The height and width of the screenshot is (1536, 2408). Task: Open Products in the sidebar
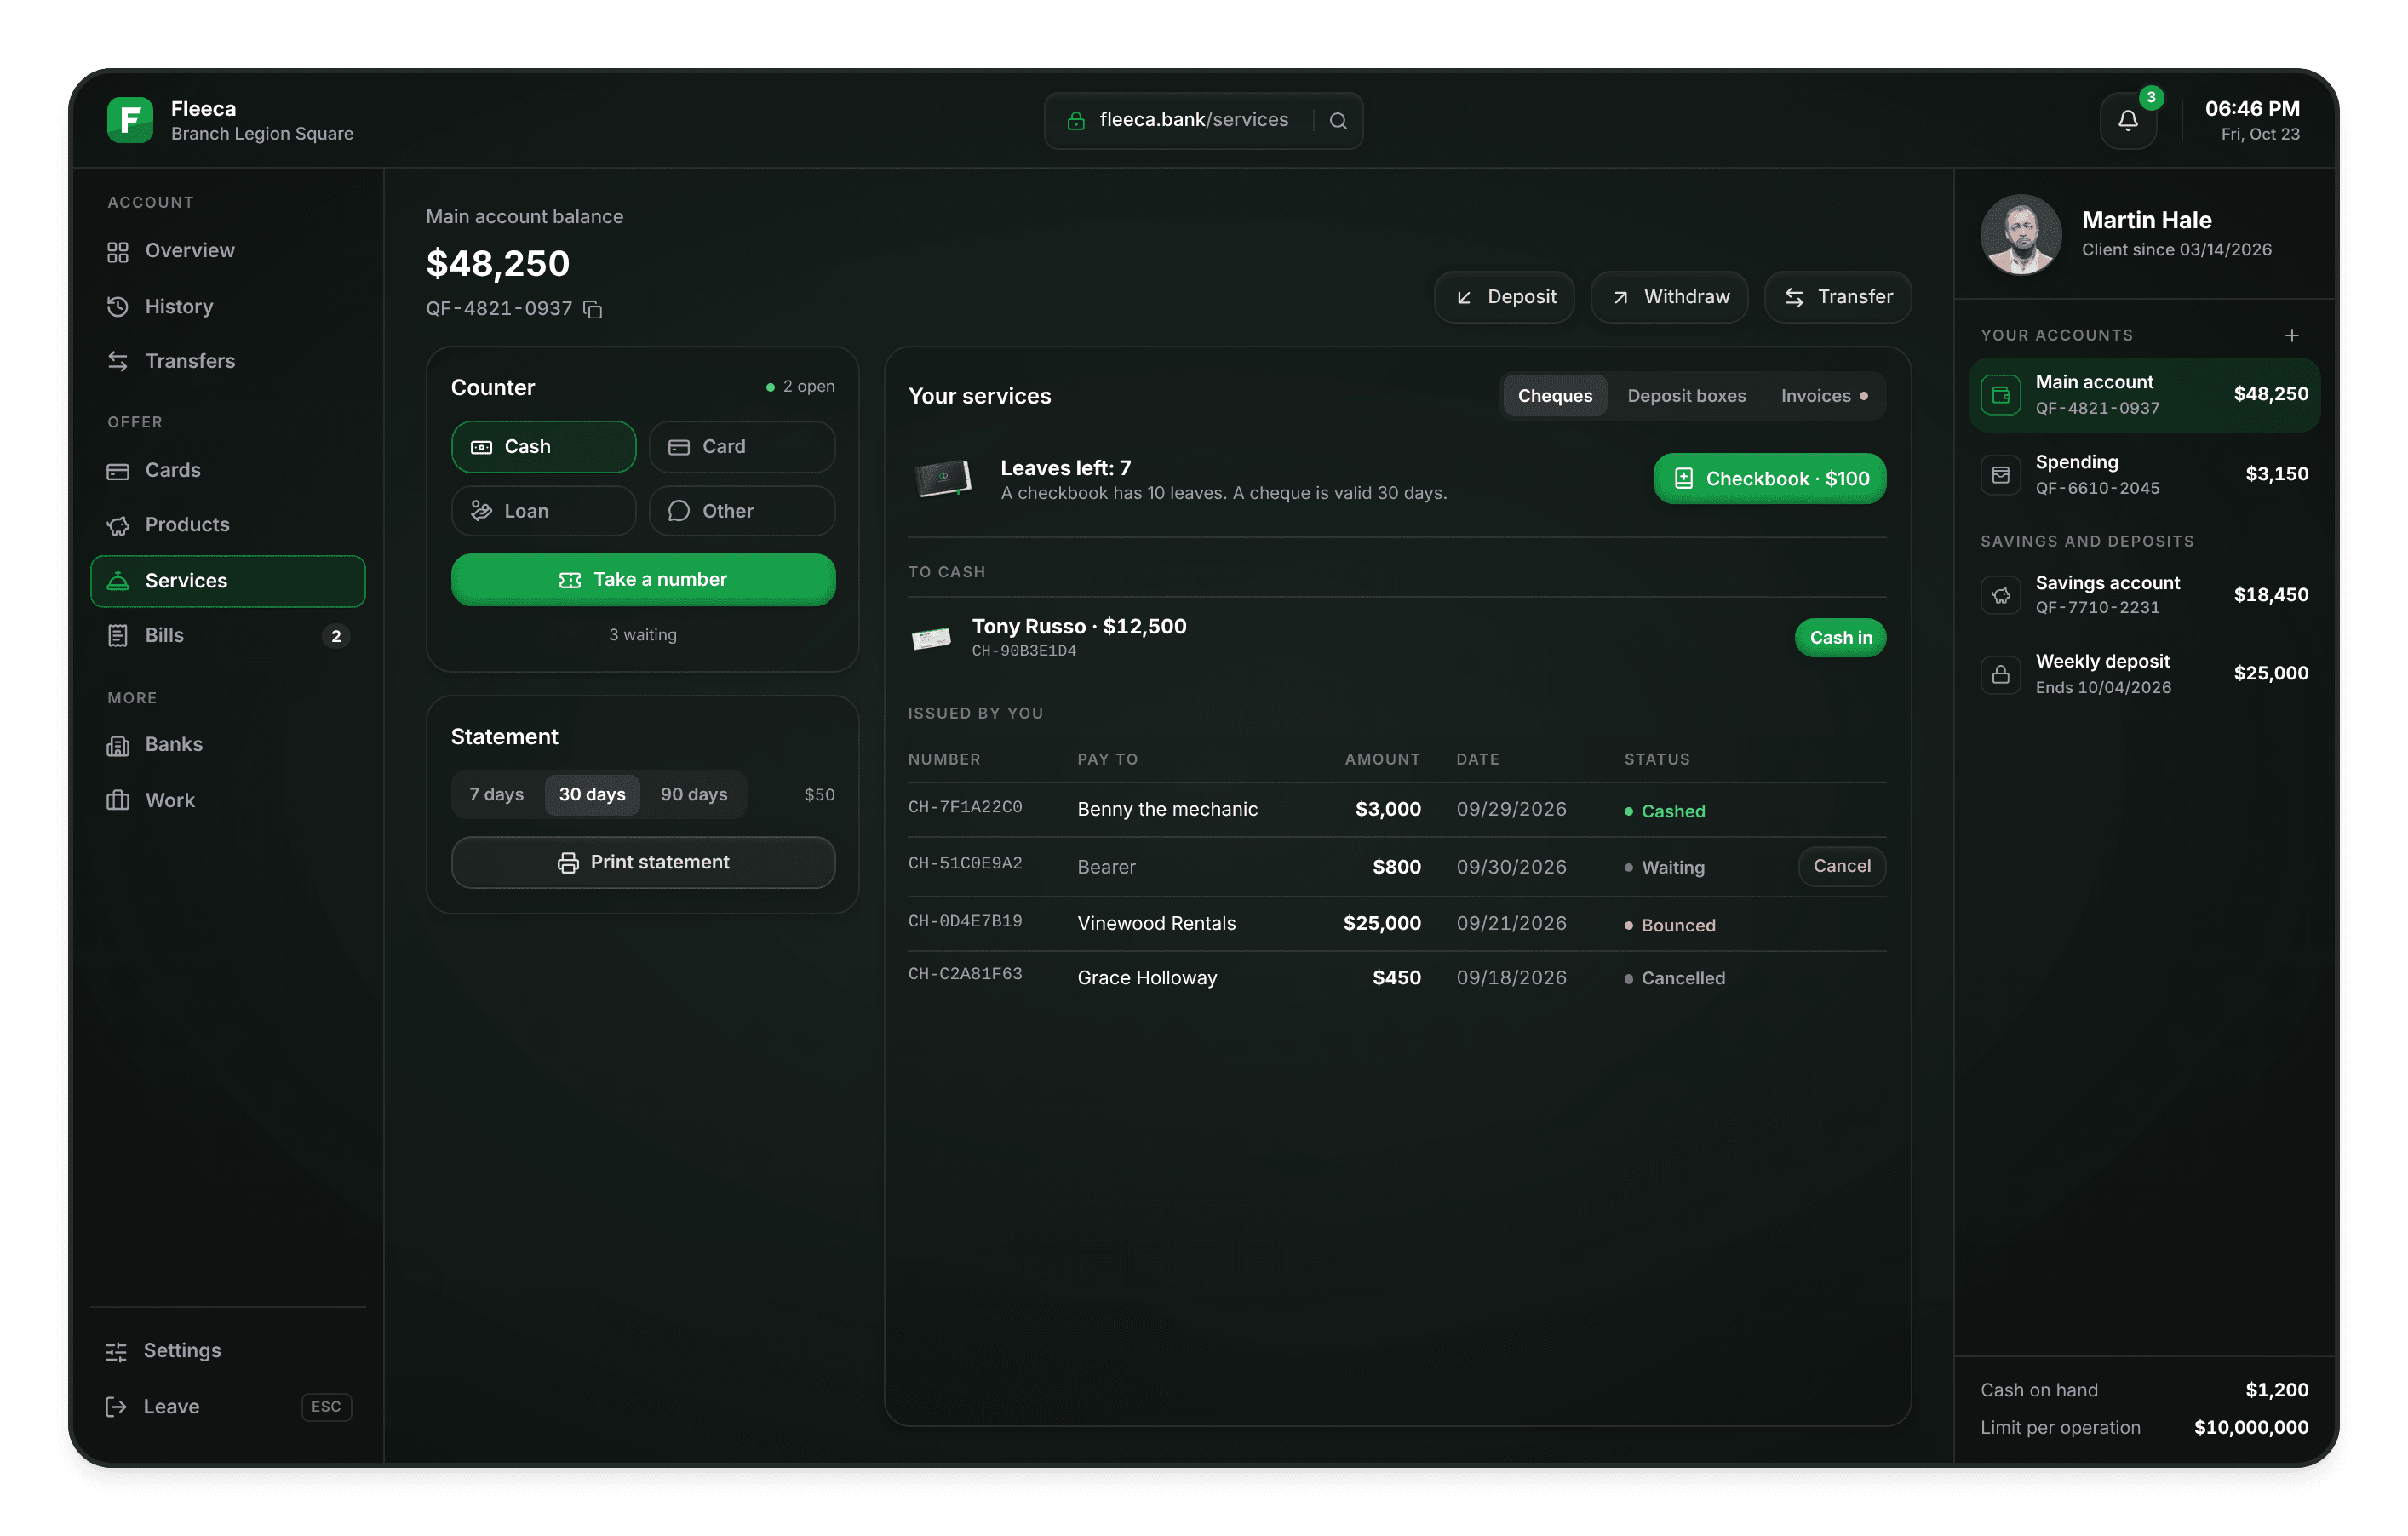point(228,525)
